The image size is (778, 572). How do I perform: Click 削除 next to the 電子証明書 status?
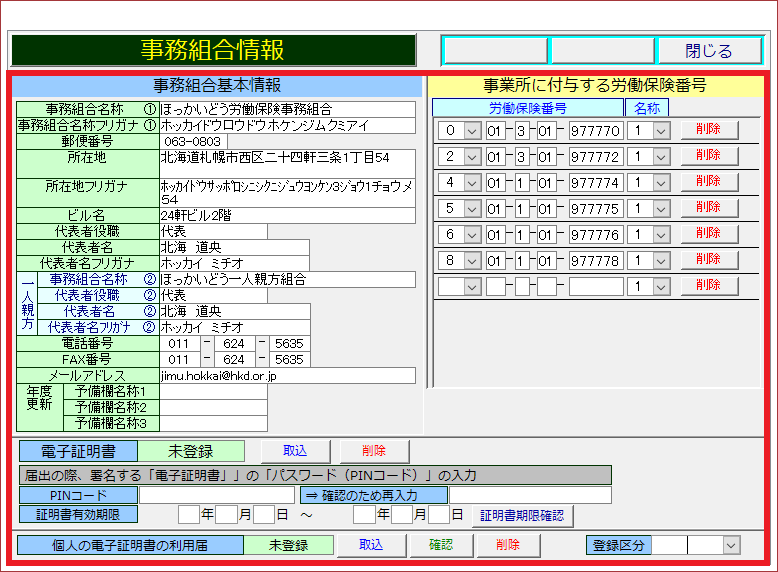point(374,452)
